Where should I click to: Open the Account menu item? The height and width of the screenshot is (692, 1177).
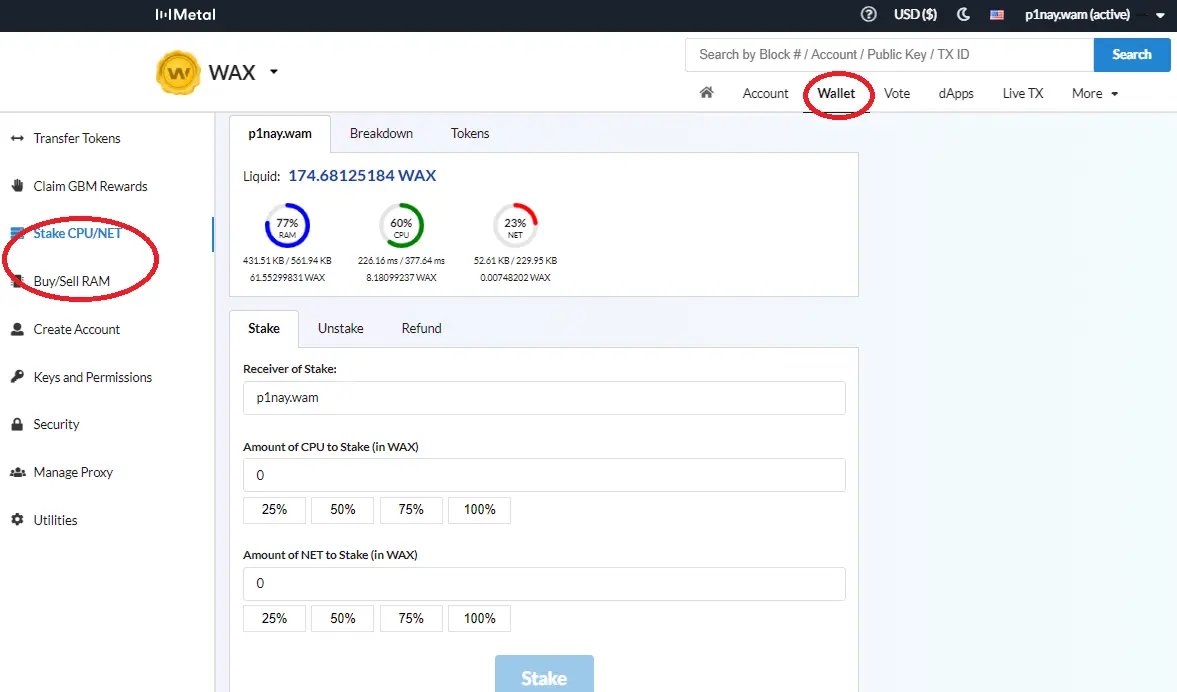[765, 93]
